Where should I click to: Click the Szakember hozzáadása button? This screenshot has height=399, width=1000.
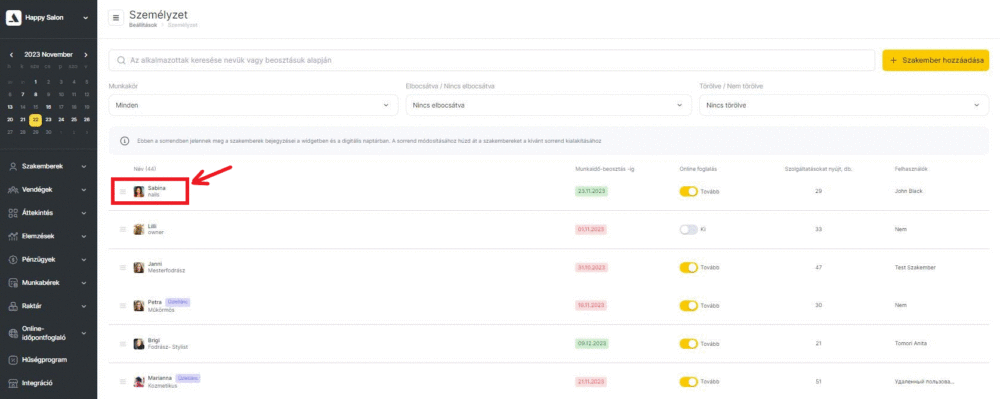[936, 60]
